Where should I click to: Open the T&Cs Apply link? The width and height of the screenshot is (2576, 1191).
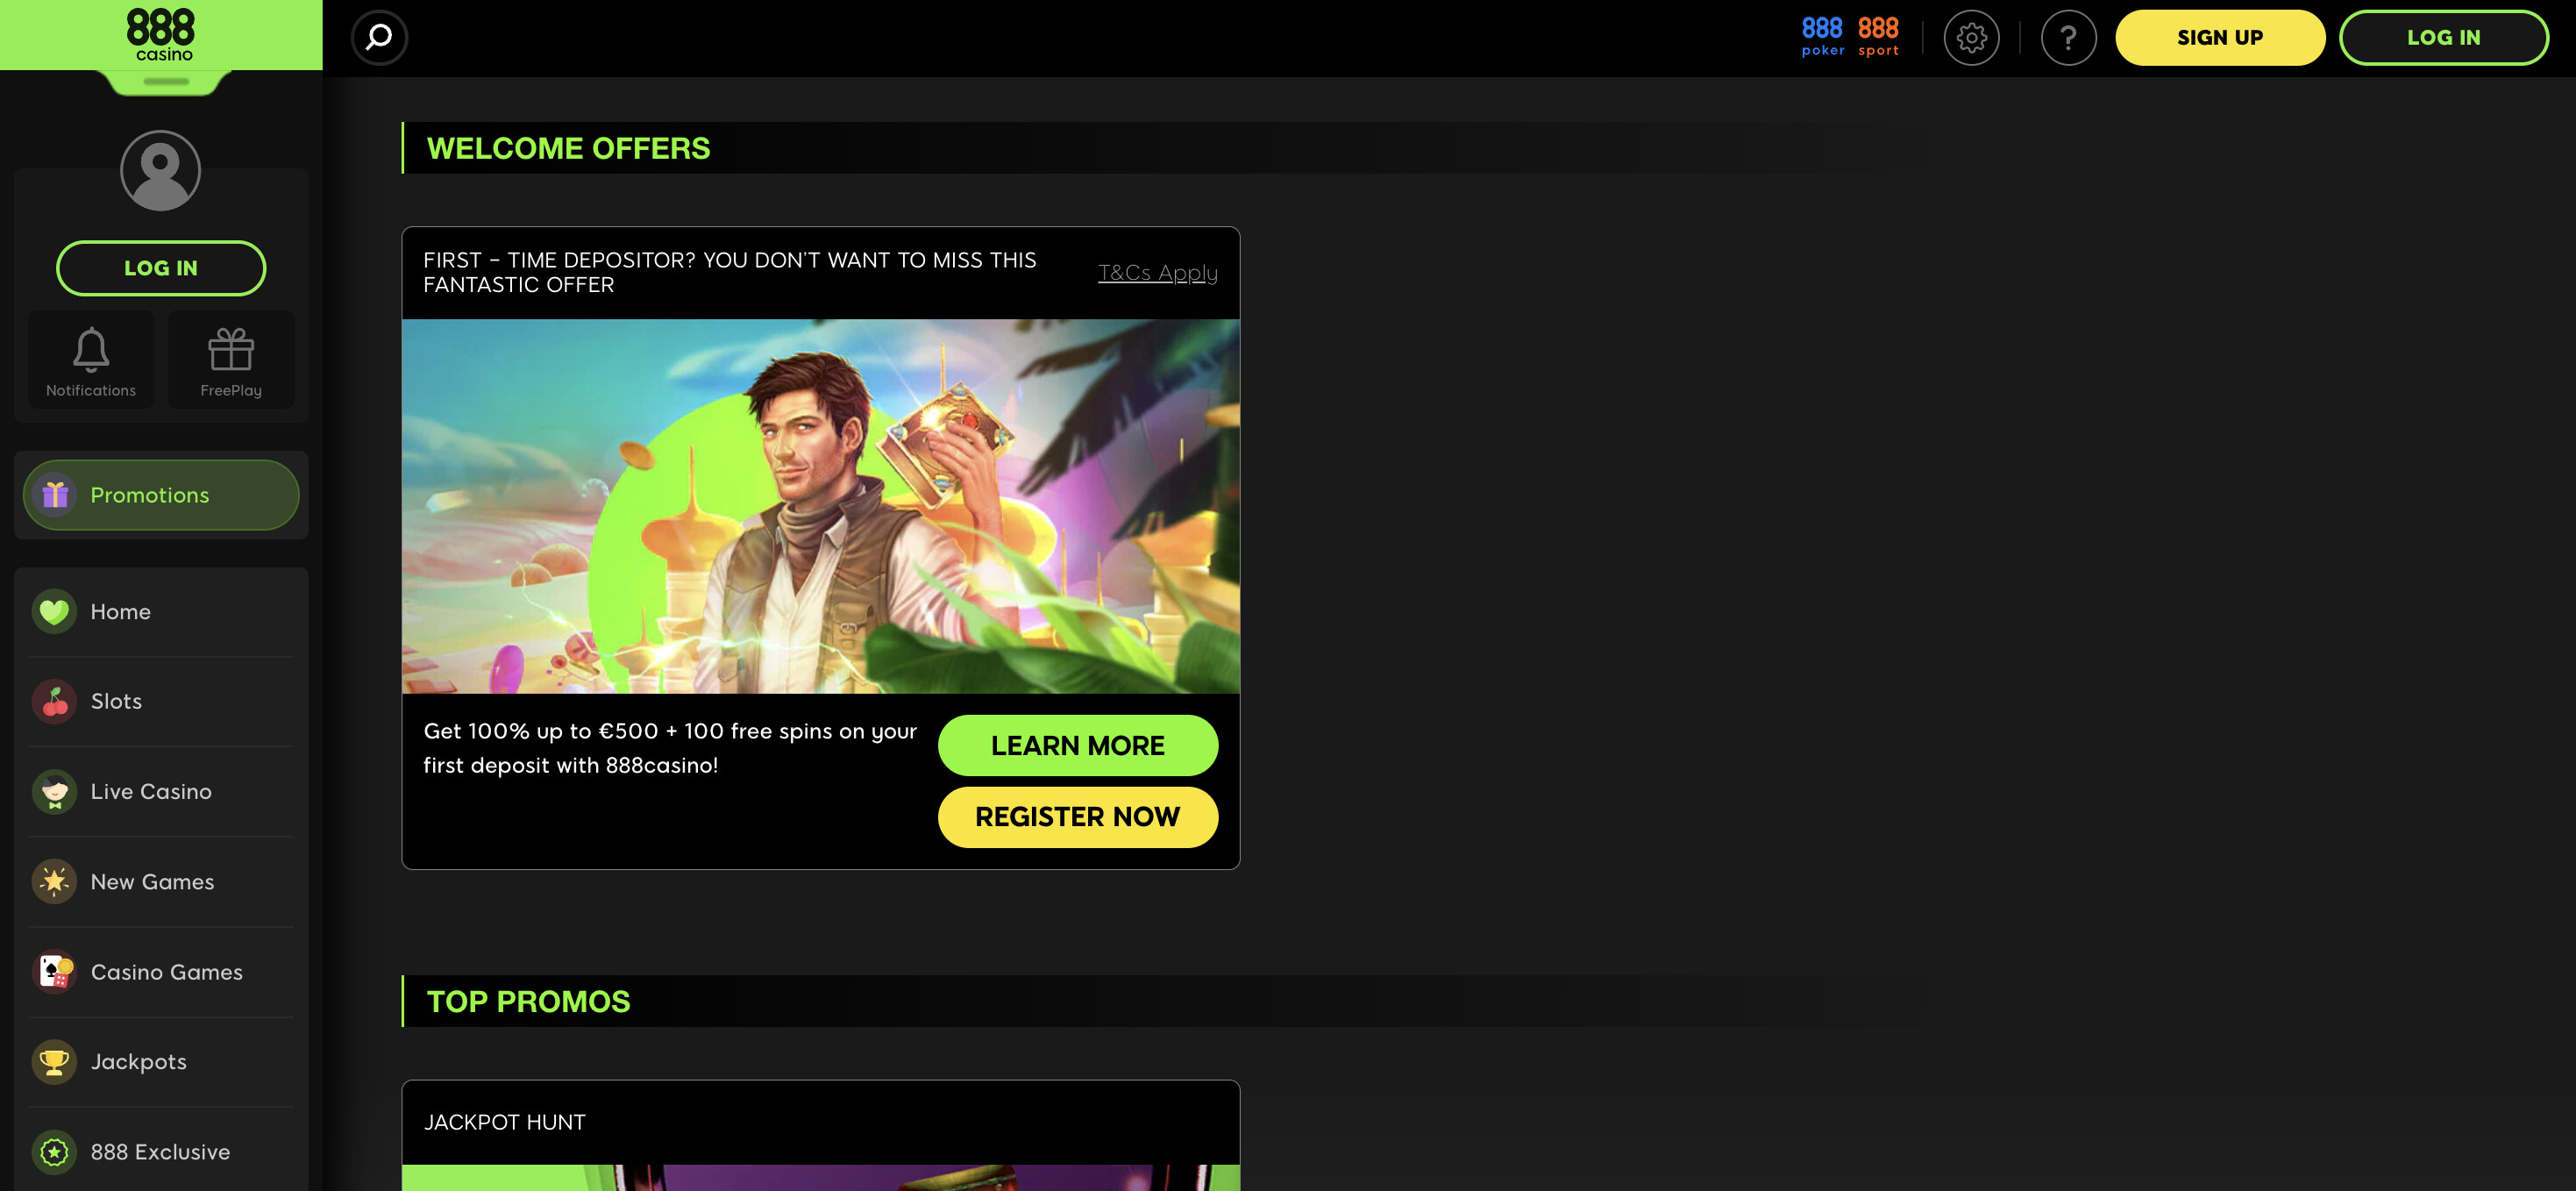tap(1157, 272)
